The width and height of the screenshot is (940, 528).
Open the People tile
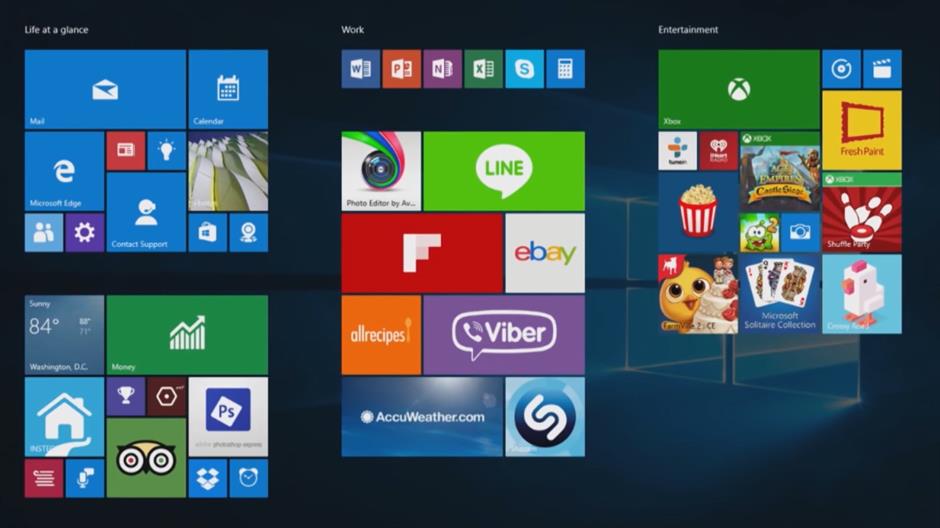(x=44, y=233)
